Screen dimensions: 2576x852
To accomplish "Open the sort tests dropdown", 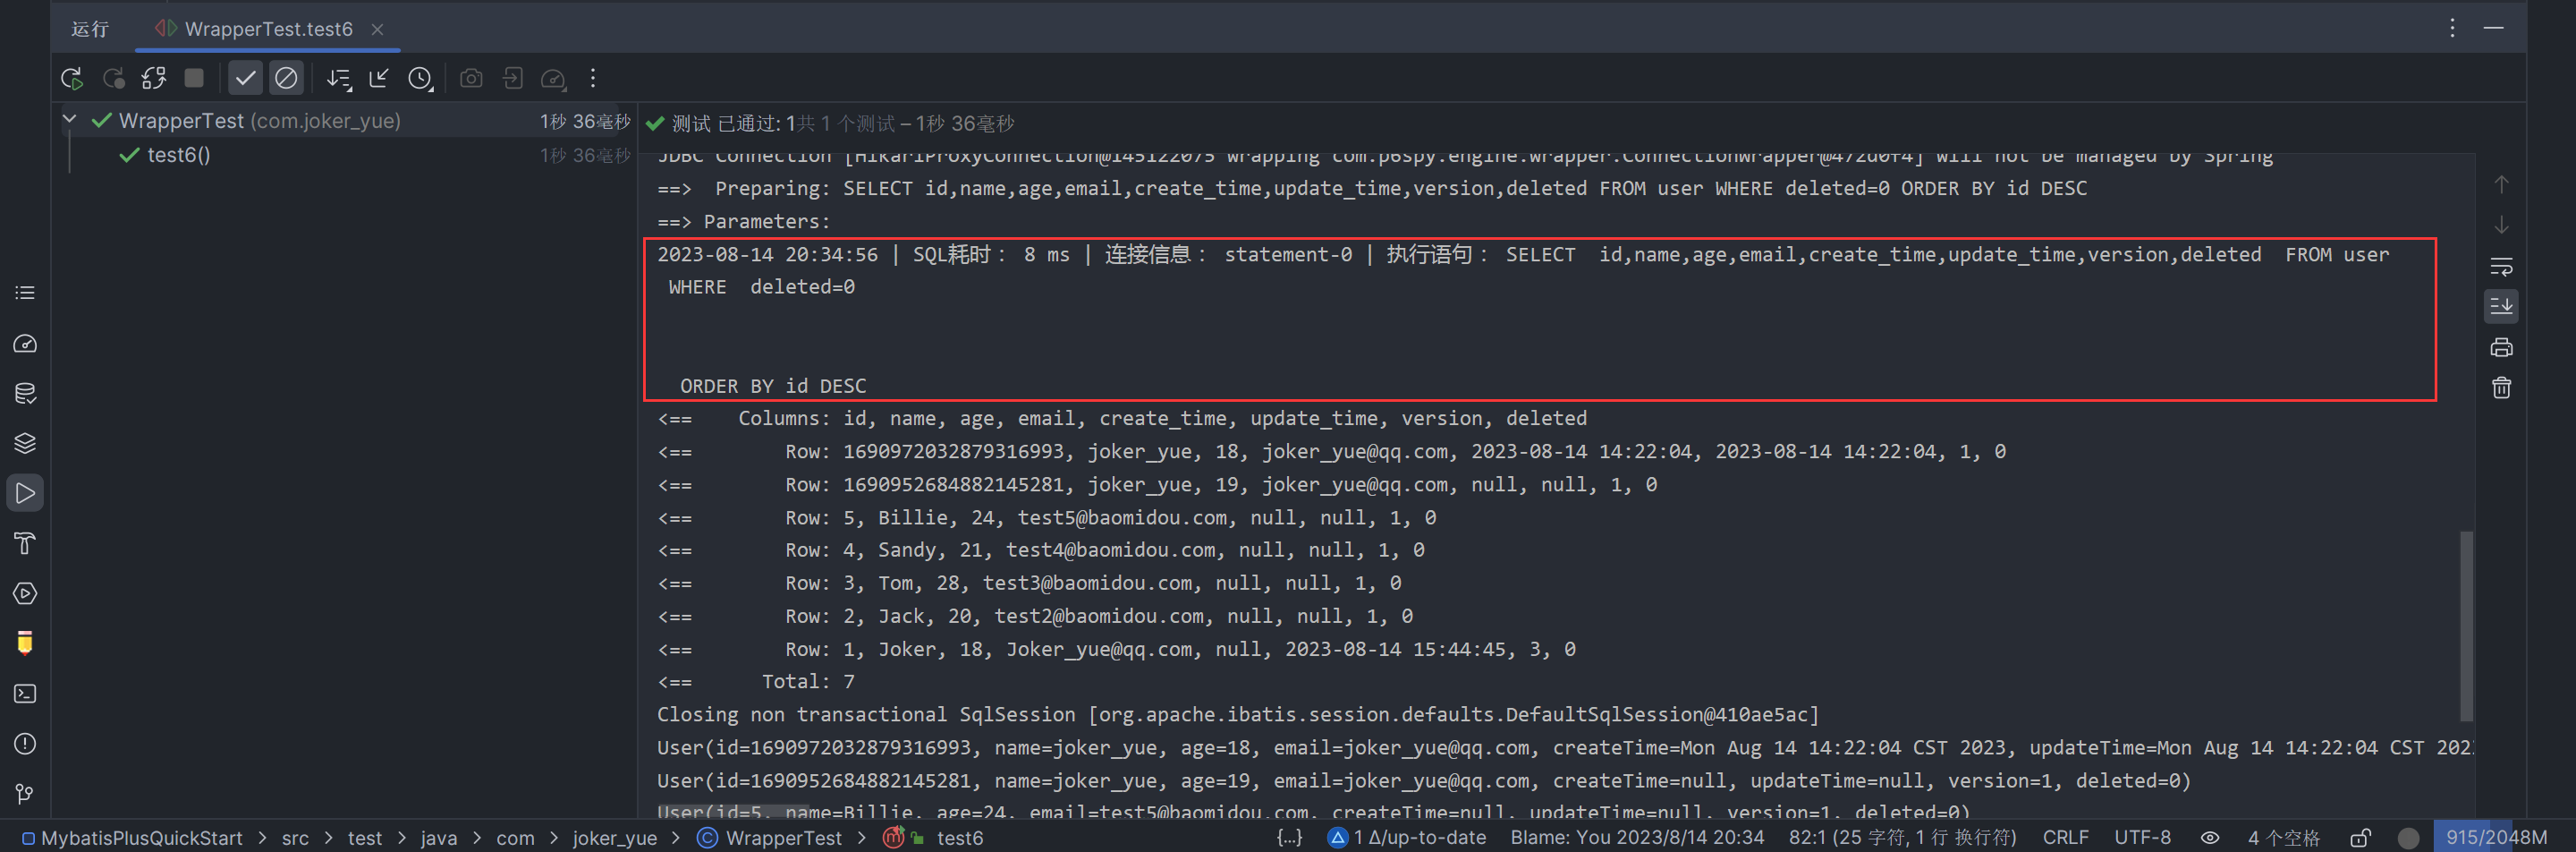I will pyautogui.click(x=339, y=78).
